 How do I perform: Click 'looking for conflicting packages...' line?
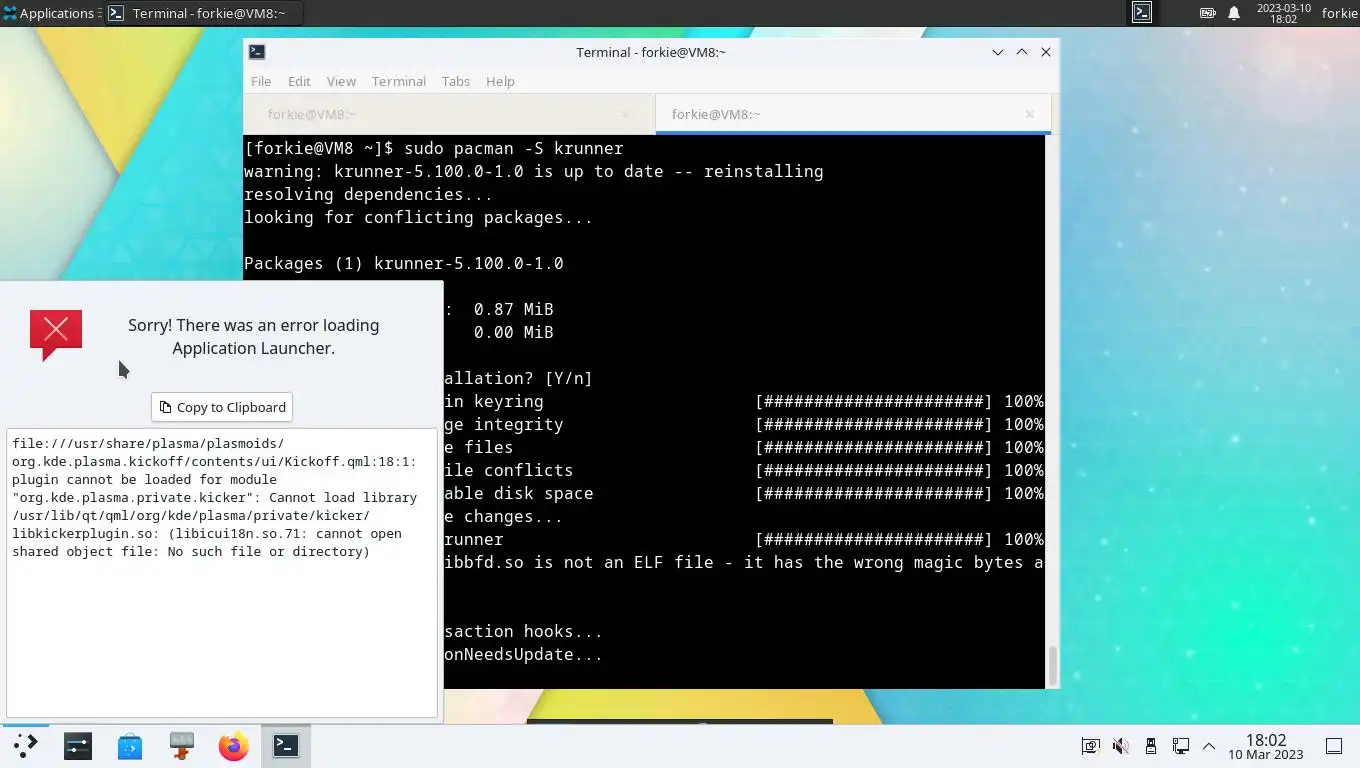419,217
